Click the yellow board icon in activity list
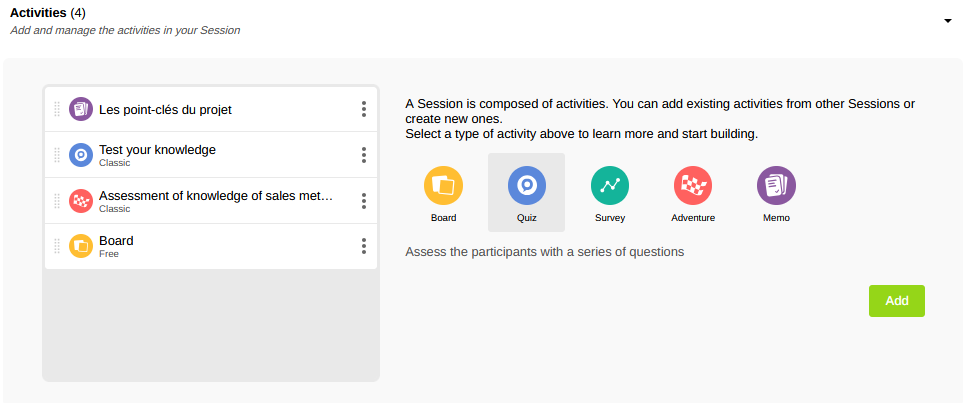This screenshot has height=403, width=965. (x=81, y=246)
